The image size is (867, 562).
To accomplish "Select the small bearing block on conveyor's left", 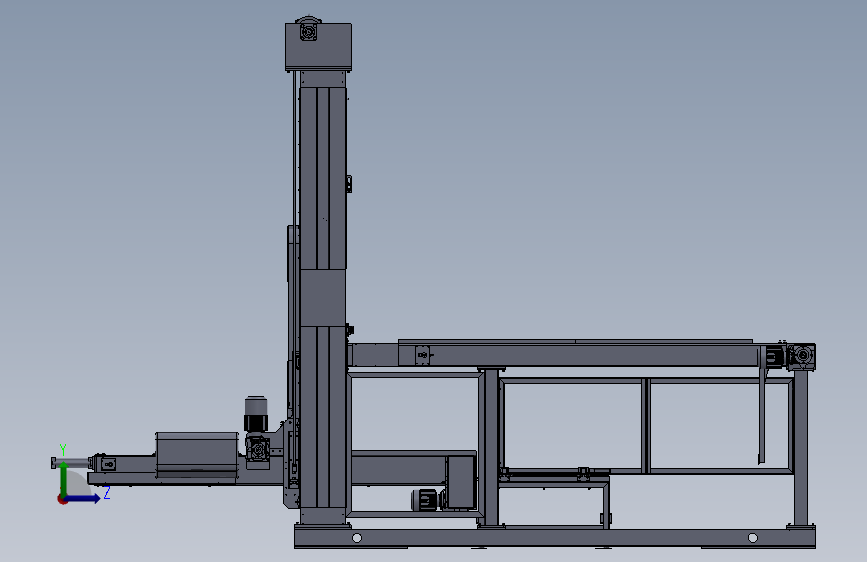I will tap(422, 355).
